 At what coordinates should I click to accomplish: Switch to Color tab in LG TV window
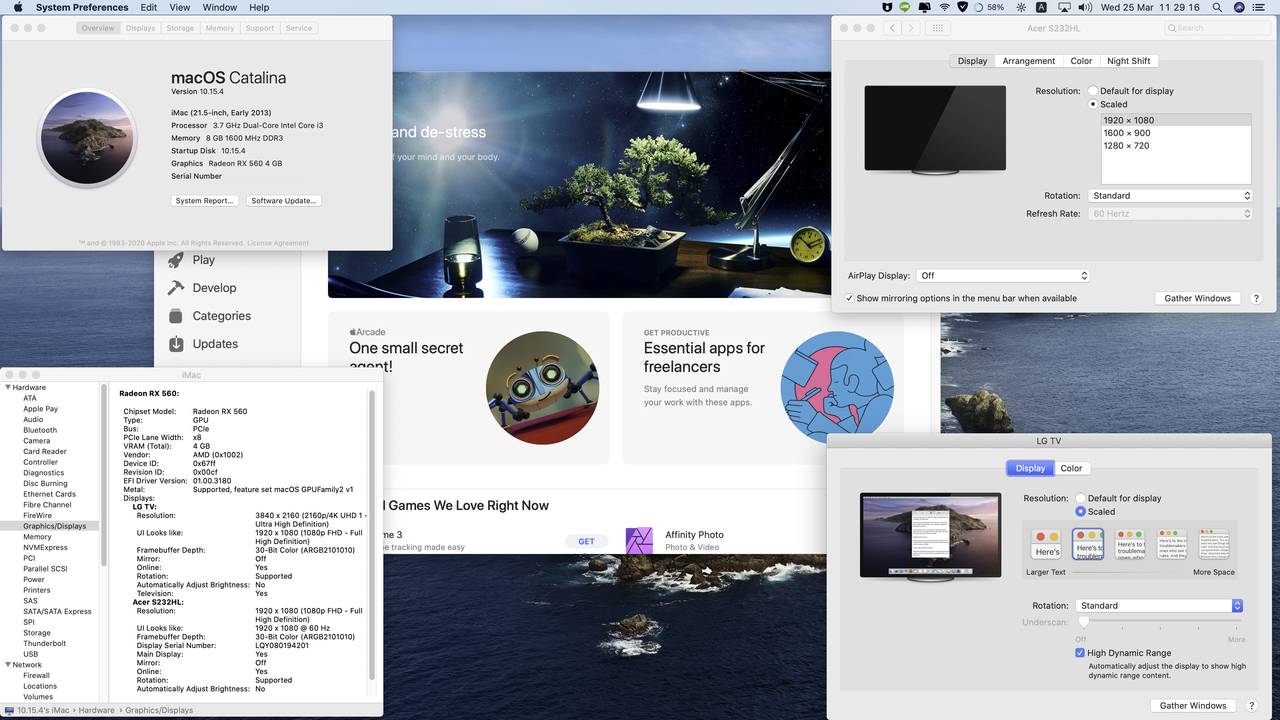1071,468
